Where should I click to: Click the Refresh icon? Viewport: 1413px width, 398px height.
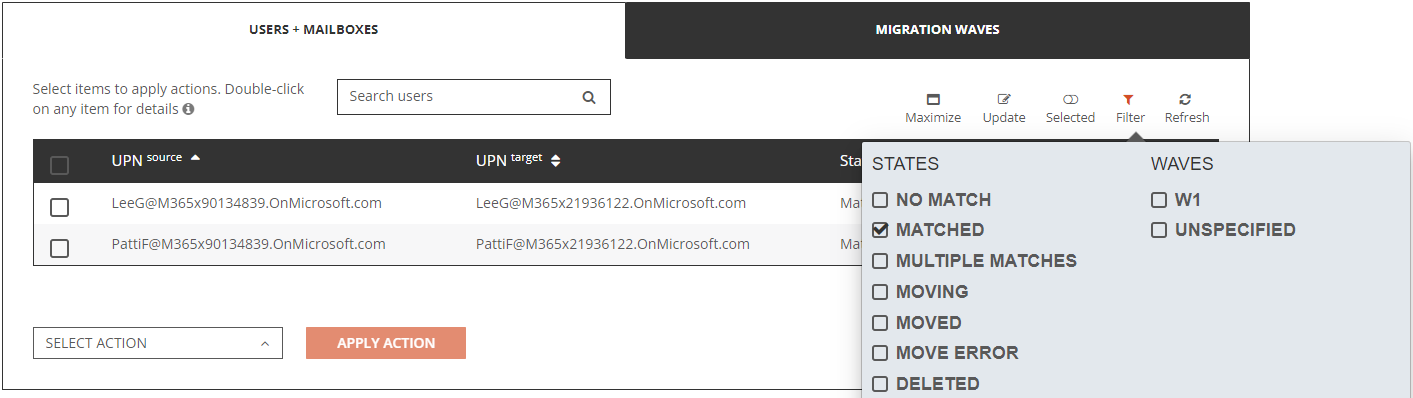(1185, 100)
